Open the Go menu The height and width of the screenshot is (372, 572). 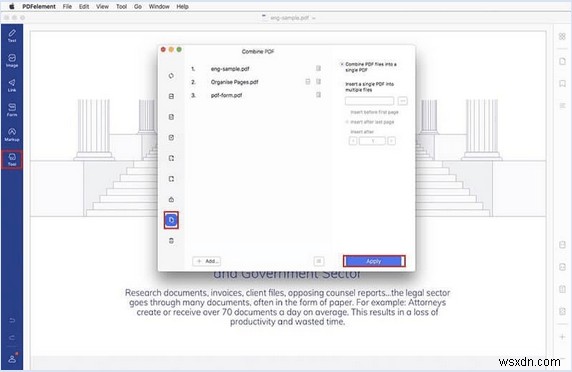[138, 6]
